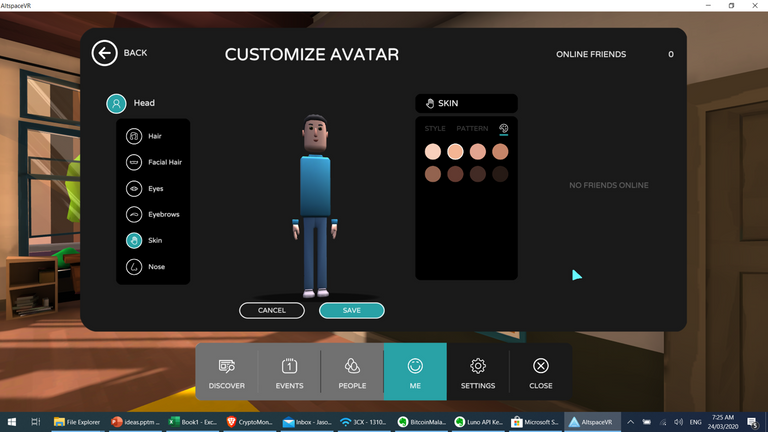The width and height of the screenshot is (768, 432).
Task: Click the ENG language indicator
Action: tap(696, 422)
